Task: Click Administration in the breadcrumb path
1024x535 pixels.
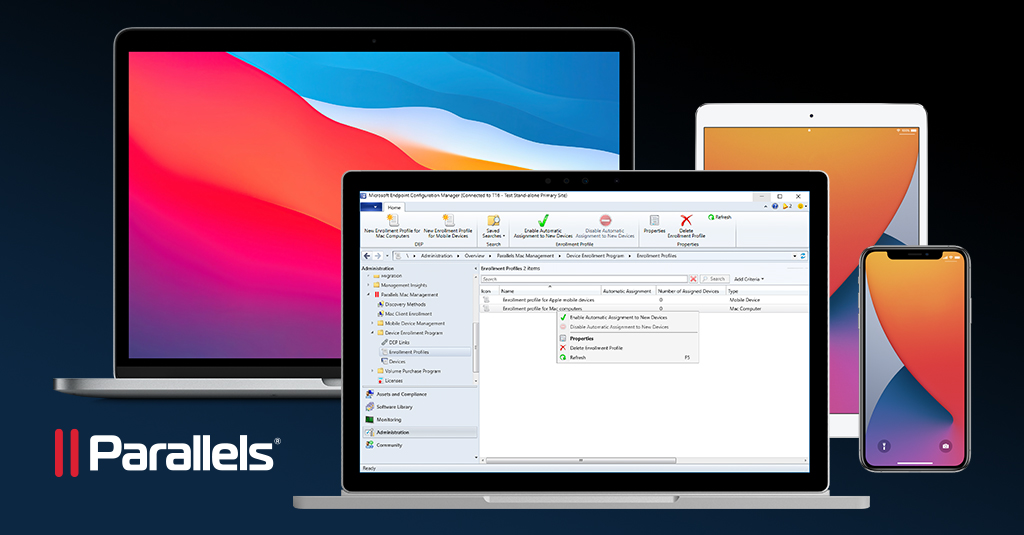Action: pyautogui.click(x=436, y=256)
